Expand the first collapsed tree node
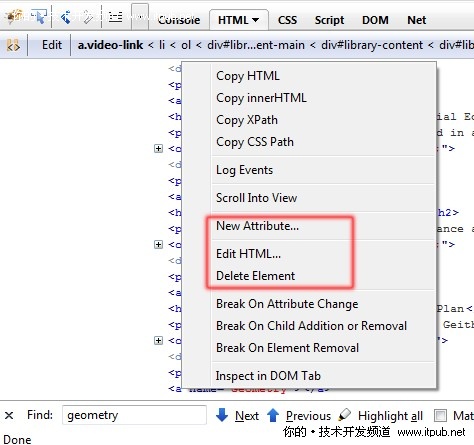The height and width of the screenshot is (445, 474). click(159, 148)
